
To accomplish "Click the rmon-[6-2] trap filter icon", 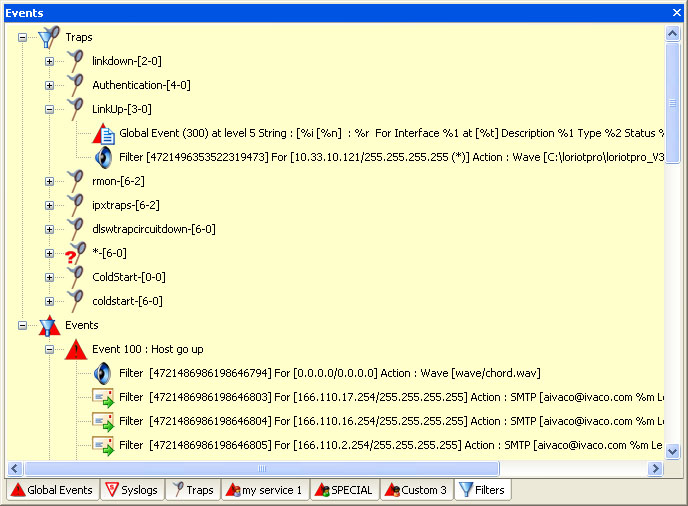I will [x=75, y=181].
